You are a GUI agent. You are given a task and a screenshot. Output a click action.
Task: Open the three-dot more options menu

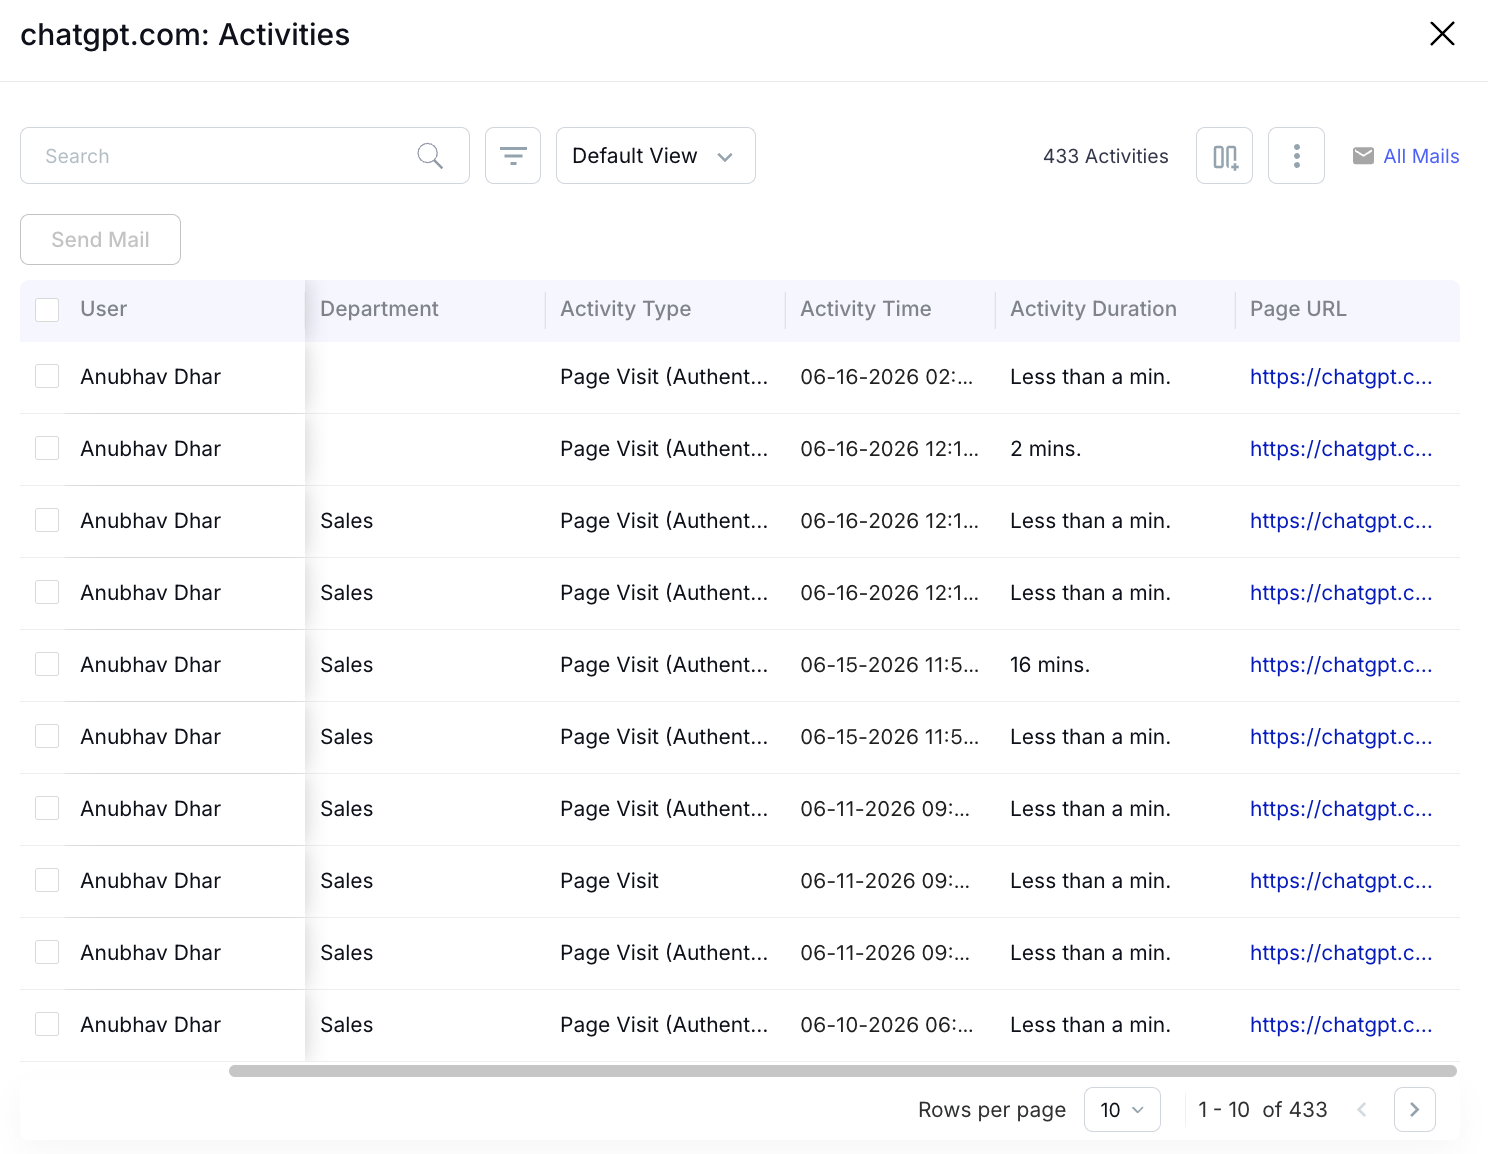click(1296, 156)
